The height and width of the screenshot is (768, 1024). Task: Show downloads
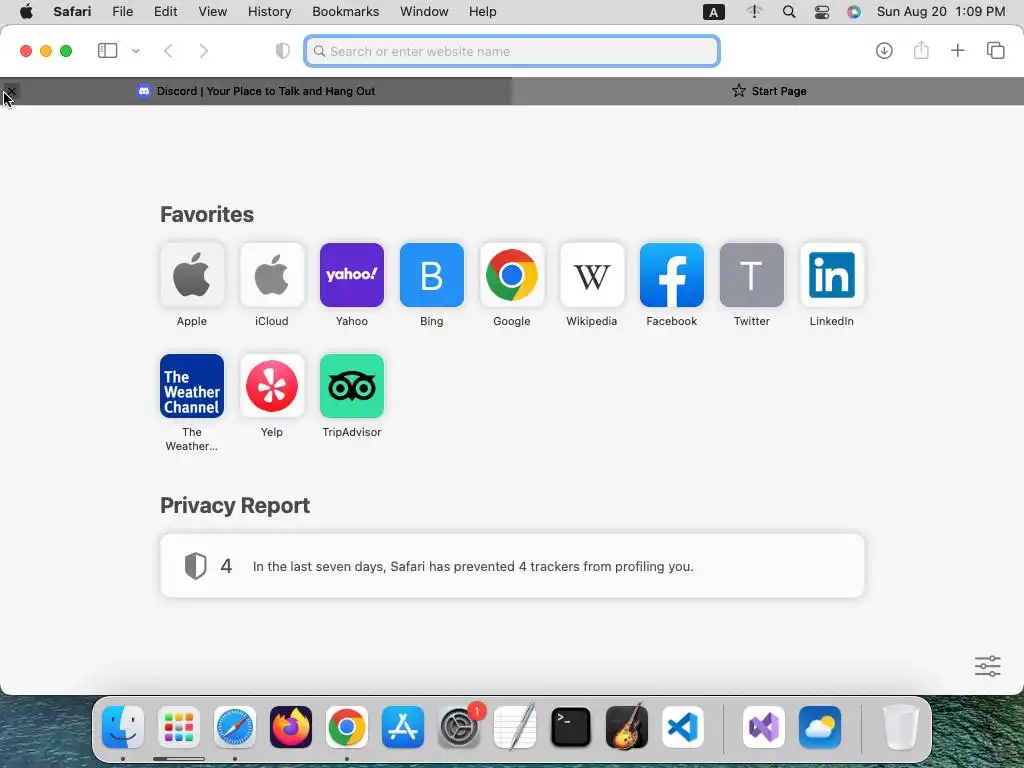pos(884,50)
